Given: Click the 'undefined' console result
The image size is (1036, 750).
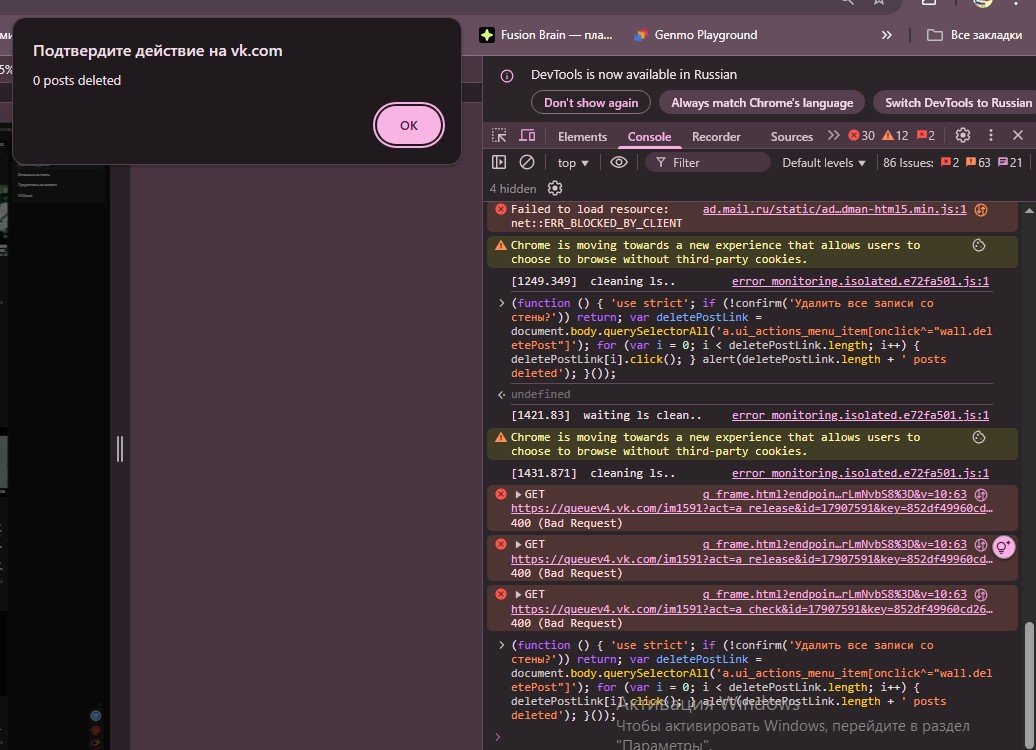Looking at the screenshot, I should click(x=540, y=394).
